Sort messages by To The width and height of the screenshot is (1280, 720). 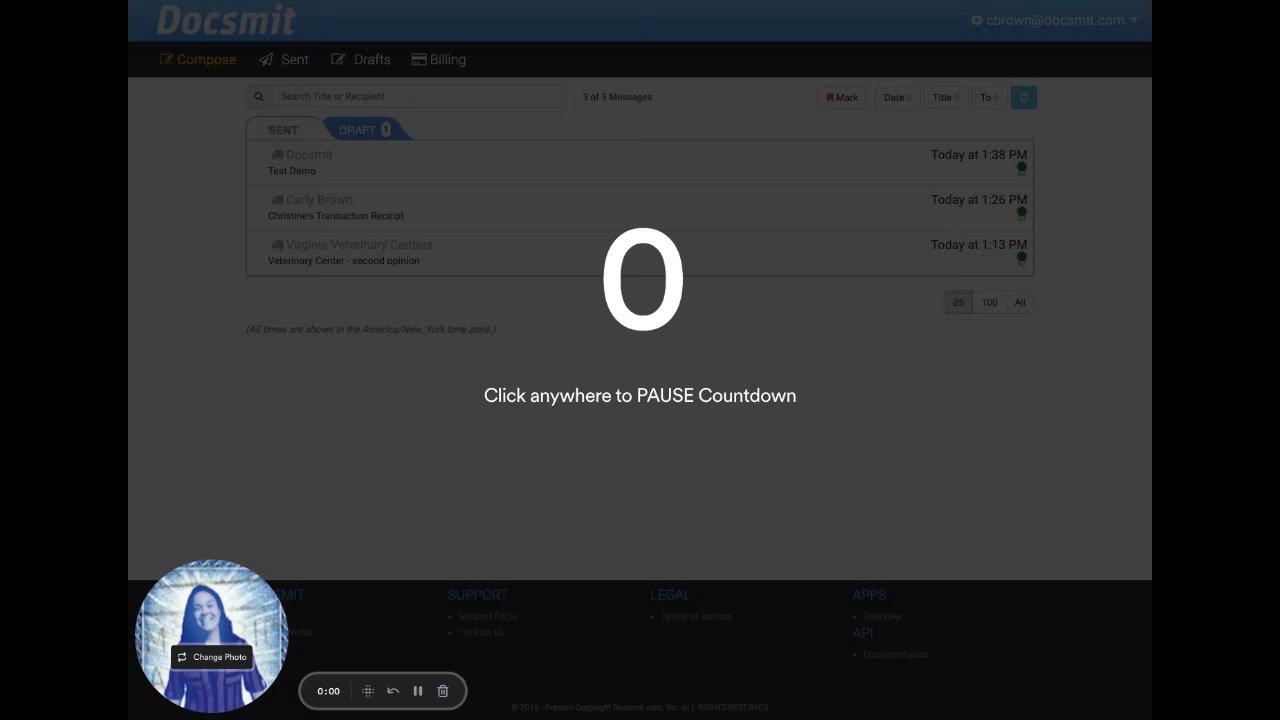pyautogui.click(x=989, y=97)
